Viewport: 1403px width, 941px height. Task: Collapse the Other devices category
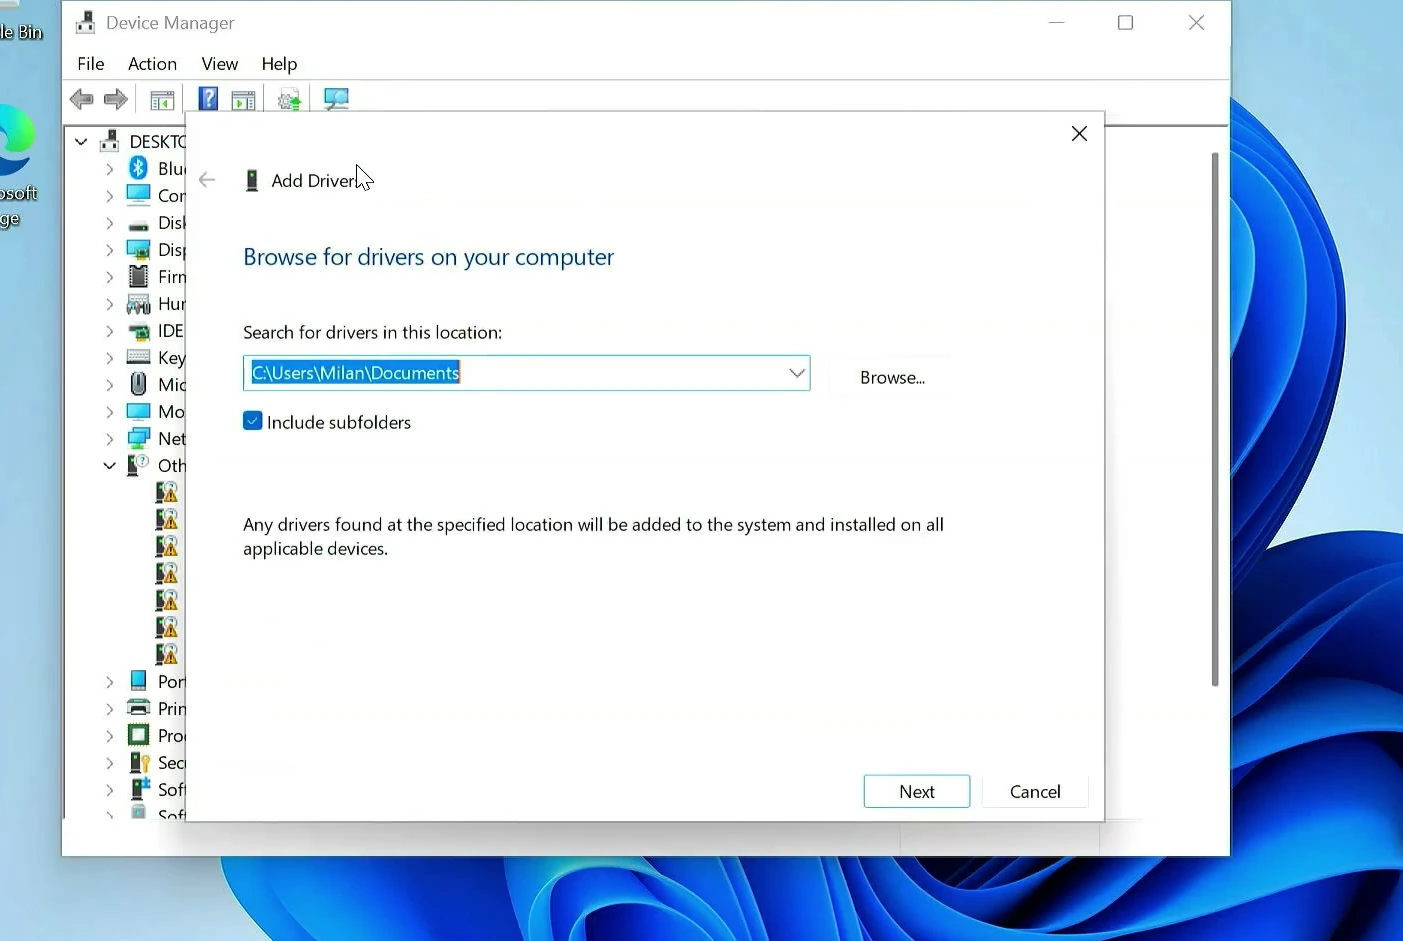pos(109,466)
